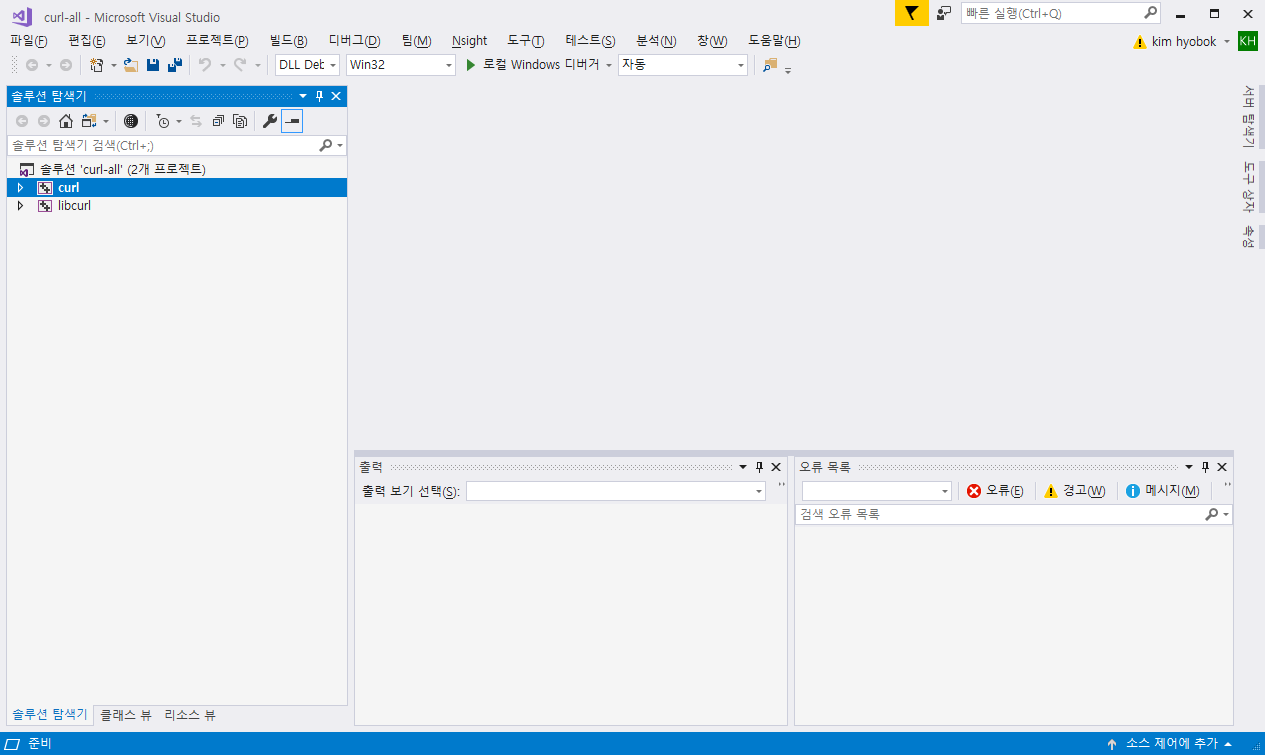Click the Sync with Active Document icon
Viewport: 1265px width, 755px height.
pos(196,121)
